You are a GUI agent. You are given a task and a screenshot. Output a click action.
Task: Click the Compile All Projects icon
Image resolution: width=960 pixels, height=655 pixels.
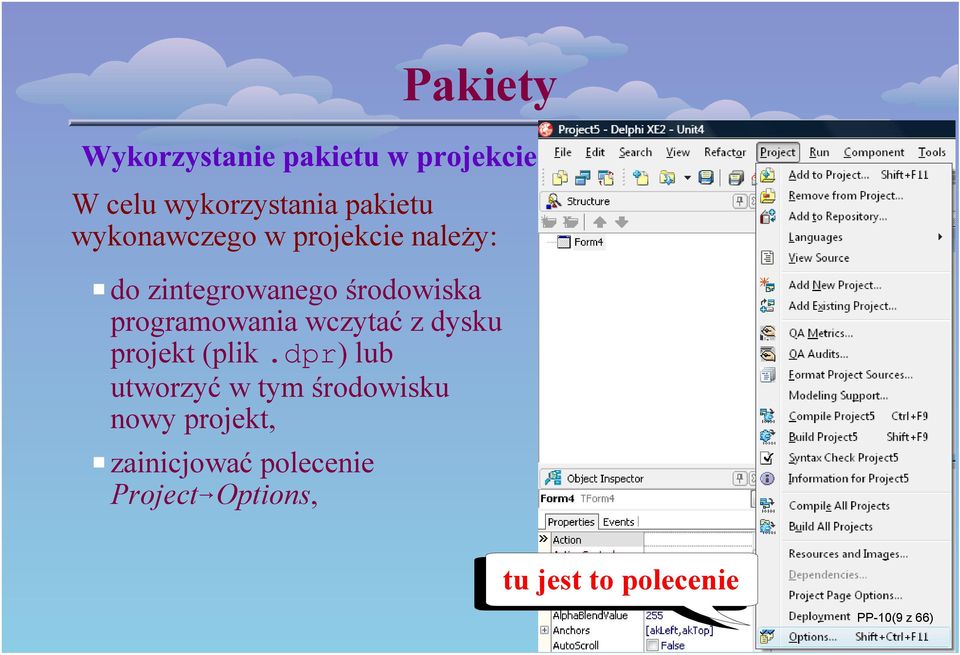[x=767, y=506]
